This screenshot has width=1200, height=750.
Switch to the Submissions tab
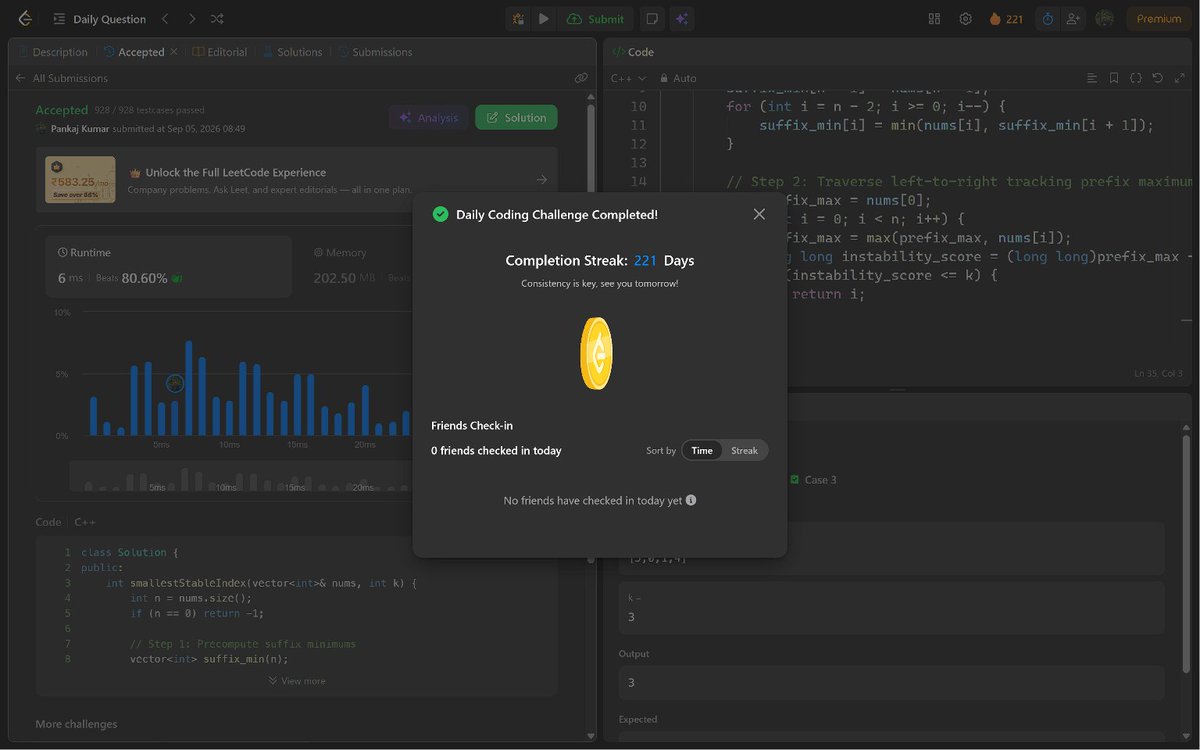(x=374, y=52)
